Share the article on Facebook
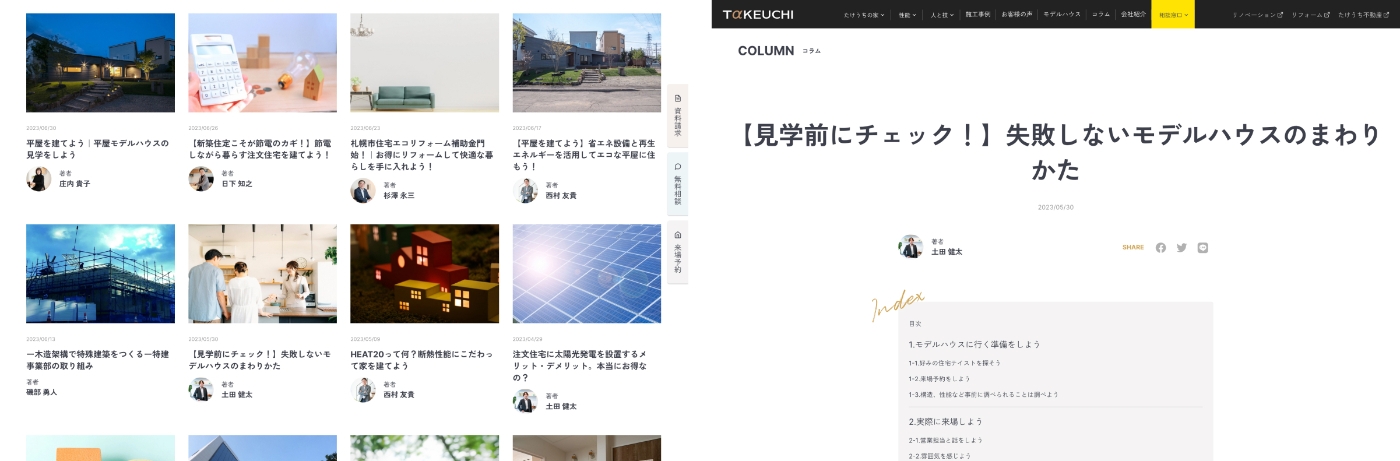1400x461 pixels. click(1160, 247)
